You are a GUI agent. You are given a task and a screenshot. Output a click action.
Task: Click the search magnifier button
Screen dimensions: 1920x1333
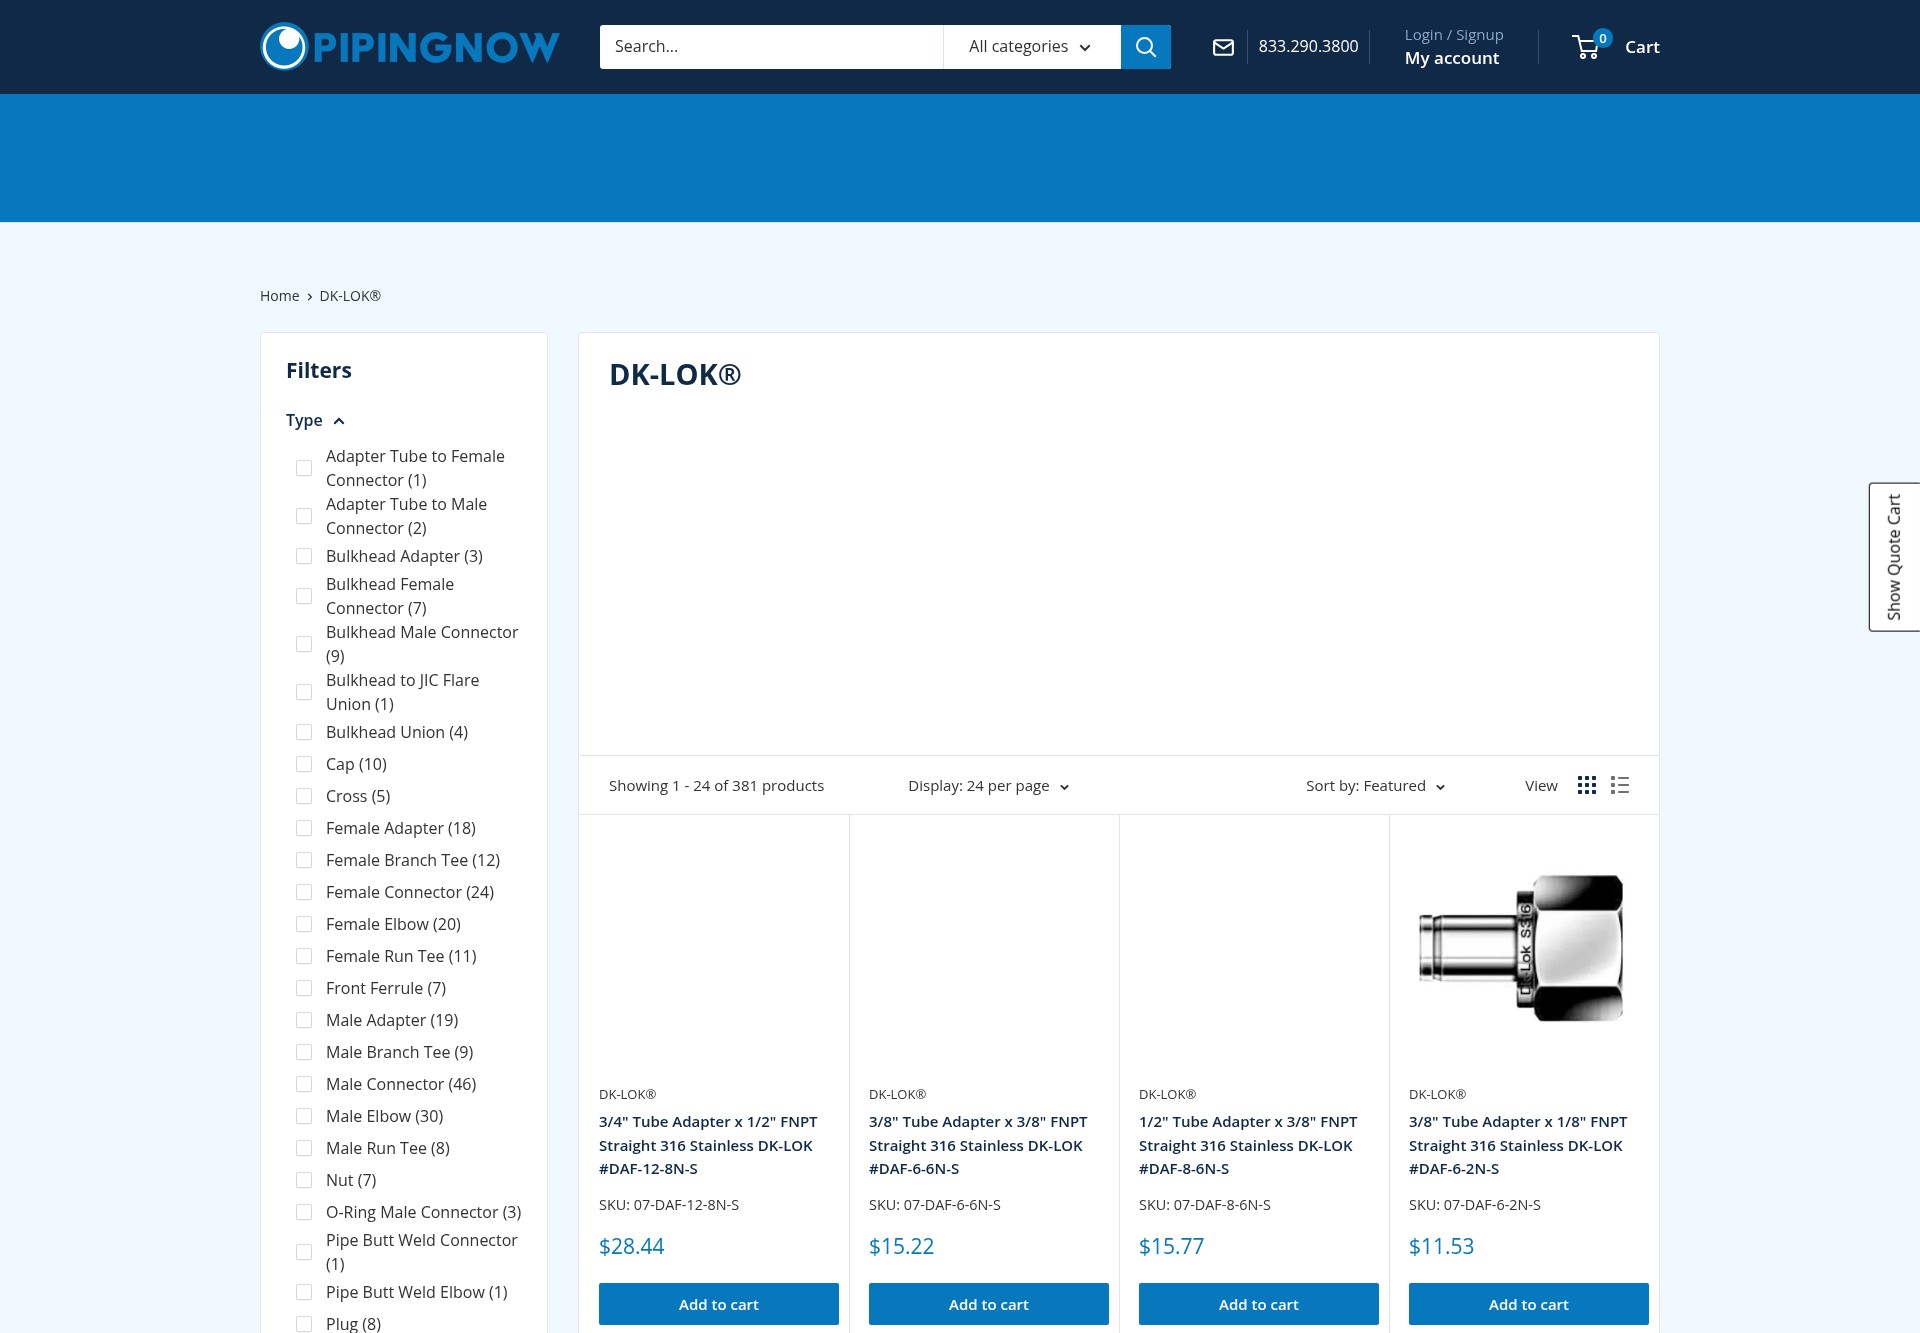point(1146,47)
